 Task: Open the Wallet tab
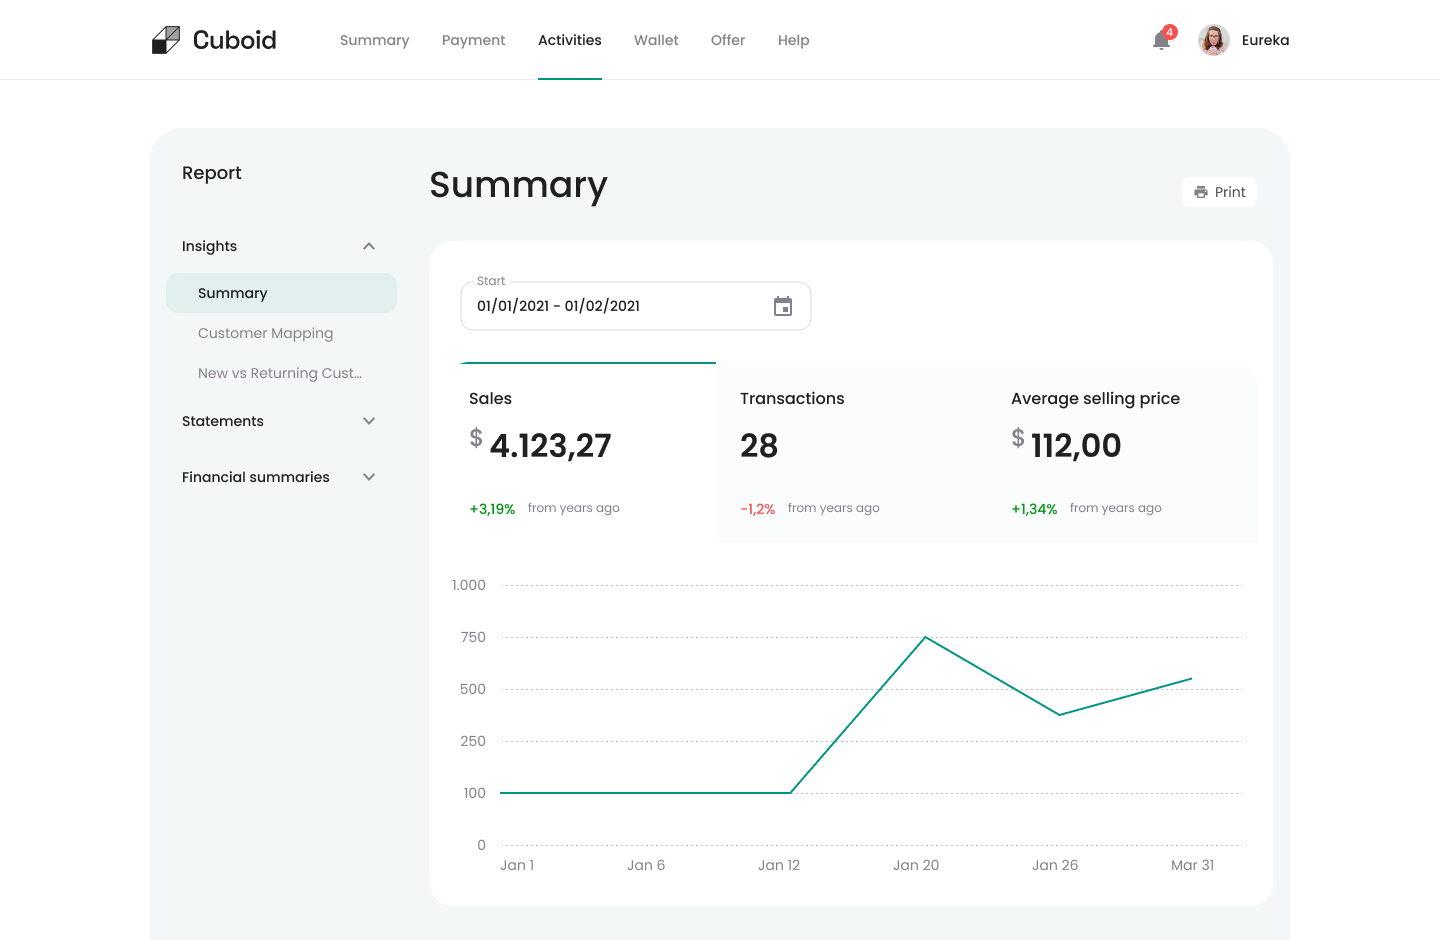point(656,40)
